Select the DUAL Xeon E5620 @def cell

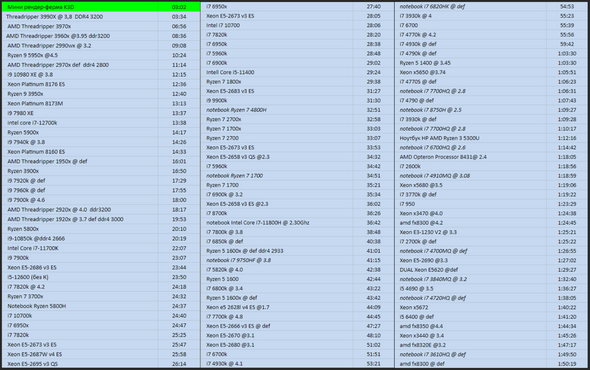[471, 270]
